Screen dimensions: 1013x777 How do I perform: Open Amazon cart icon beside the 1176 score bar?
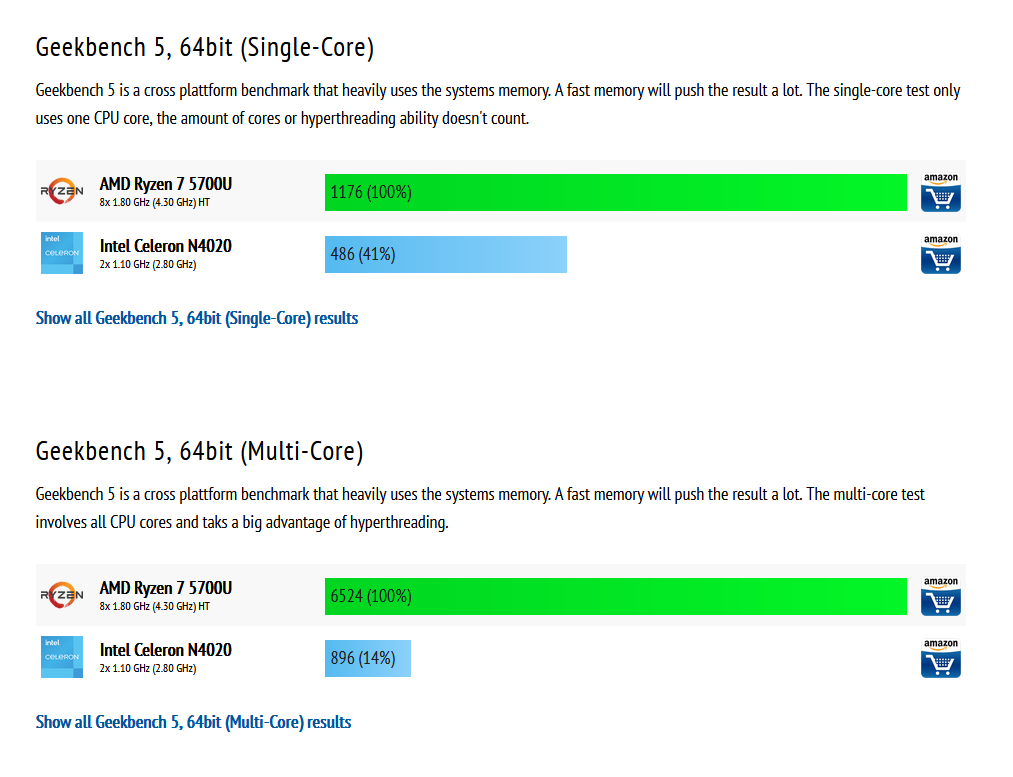tap(940, 192)
